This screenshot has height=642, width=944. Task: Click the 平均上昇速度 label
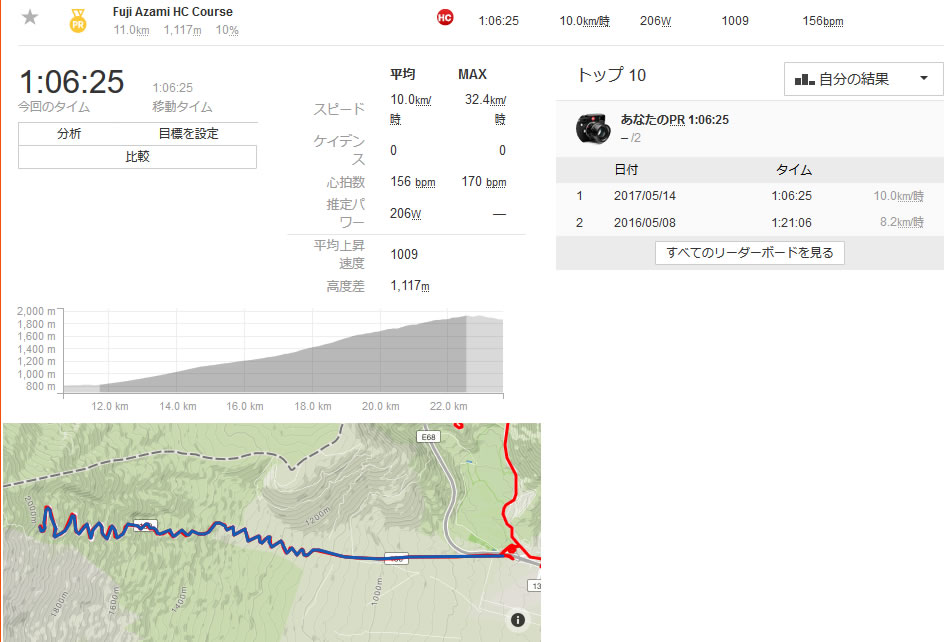(339, 254)
